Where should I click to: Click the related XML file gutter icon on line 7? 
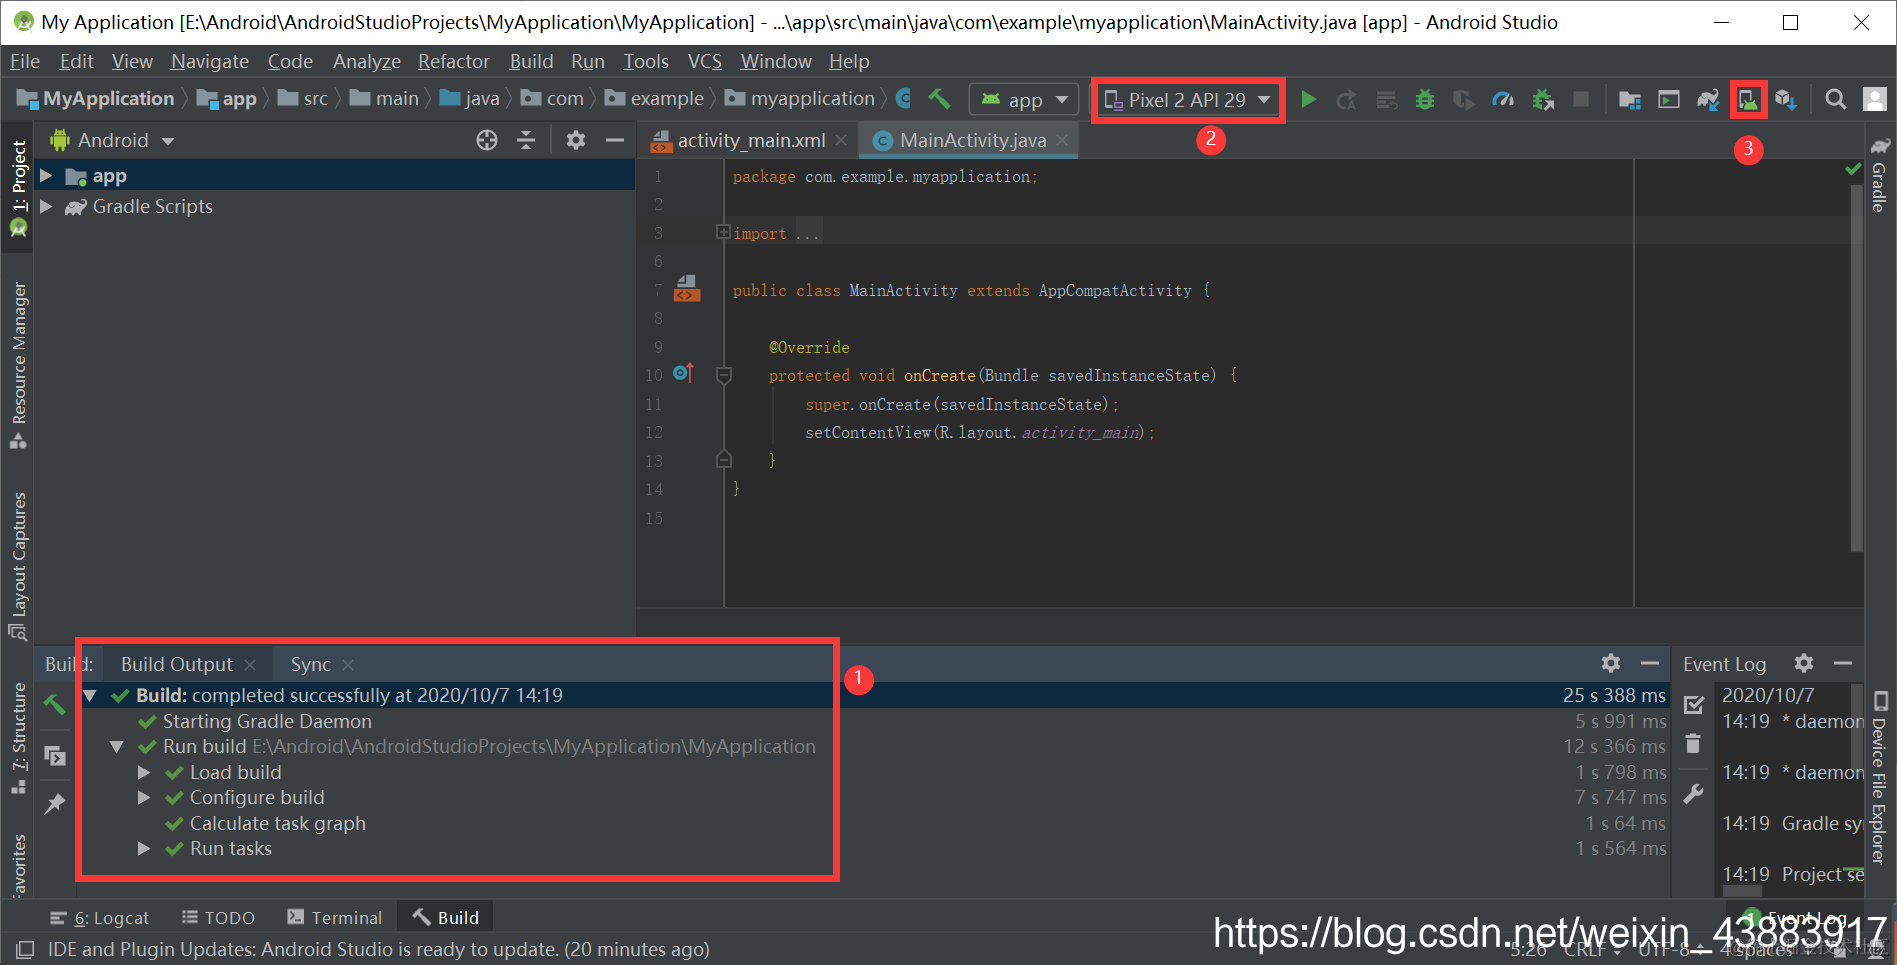click(x=687, y=288)
